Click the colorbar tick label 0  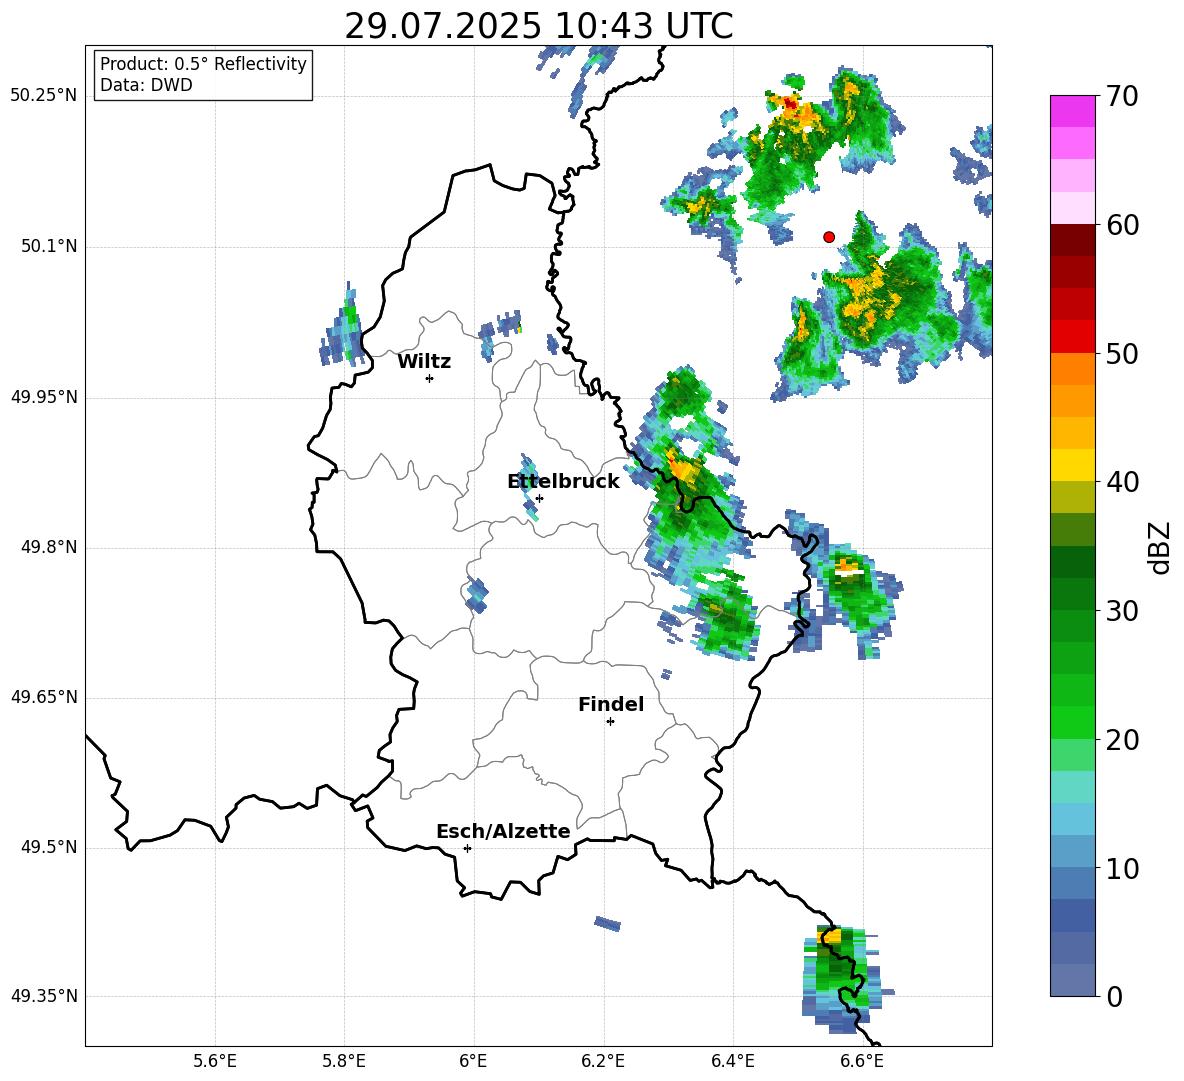pos(1114,996)
